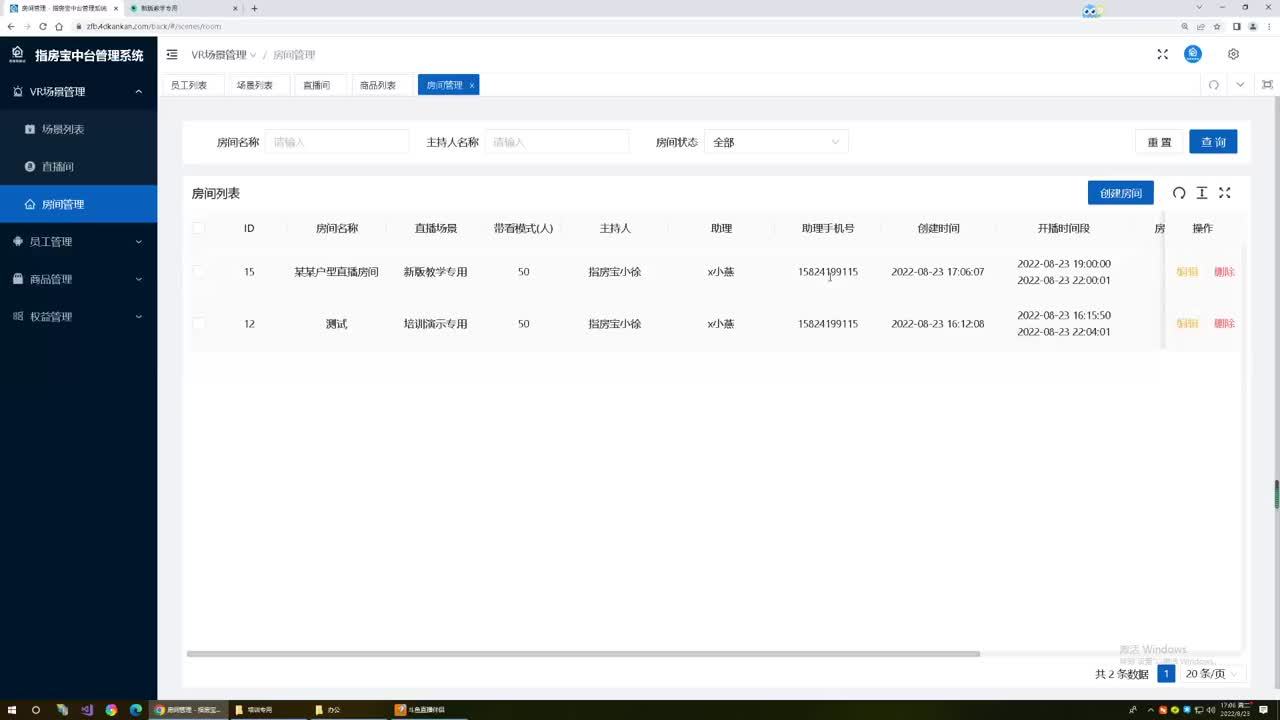Open the settings gear icon
Viewport: 1280px width, 720px height.
(1233, 55)
